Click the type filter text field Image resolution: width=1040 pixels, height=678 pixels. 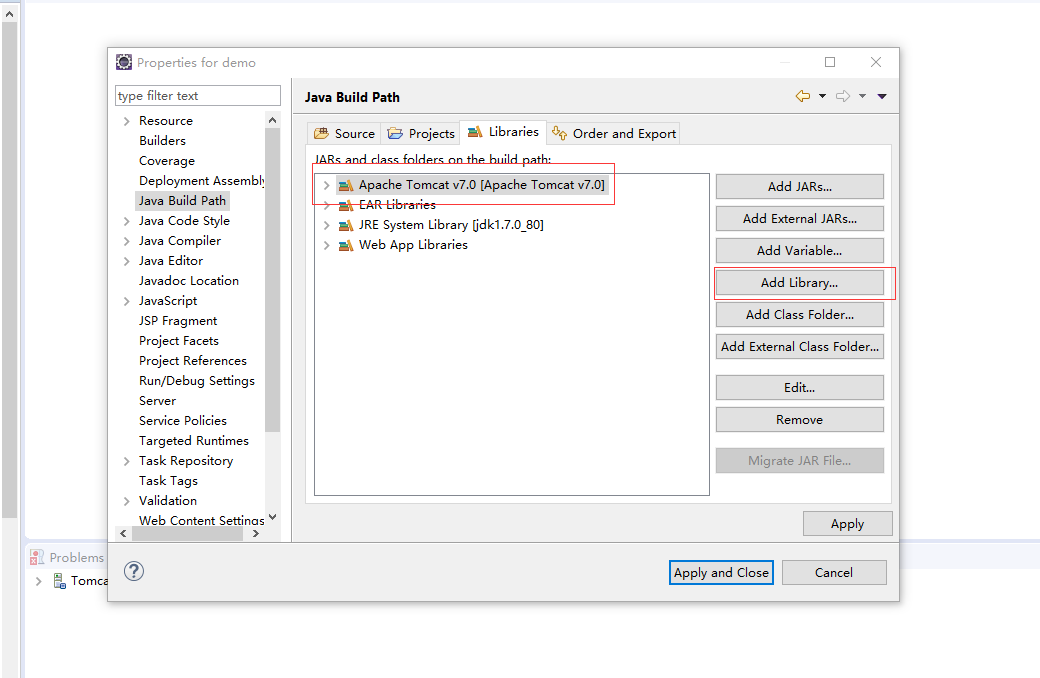198,96
